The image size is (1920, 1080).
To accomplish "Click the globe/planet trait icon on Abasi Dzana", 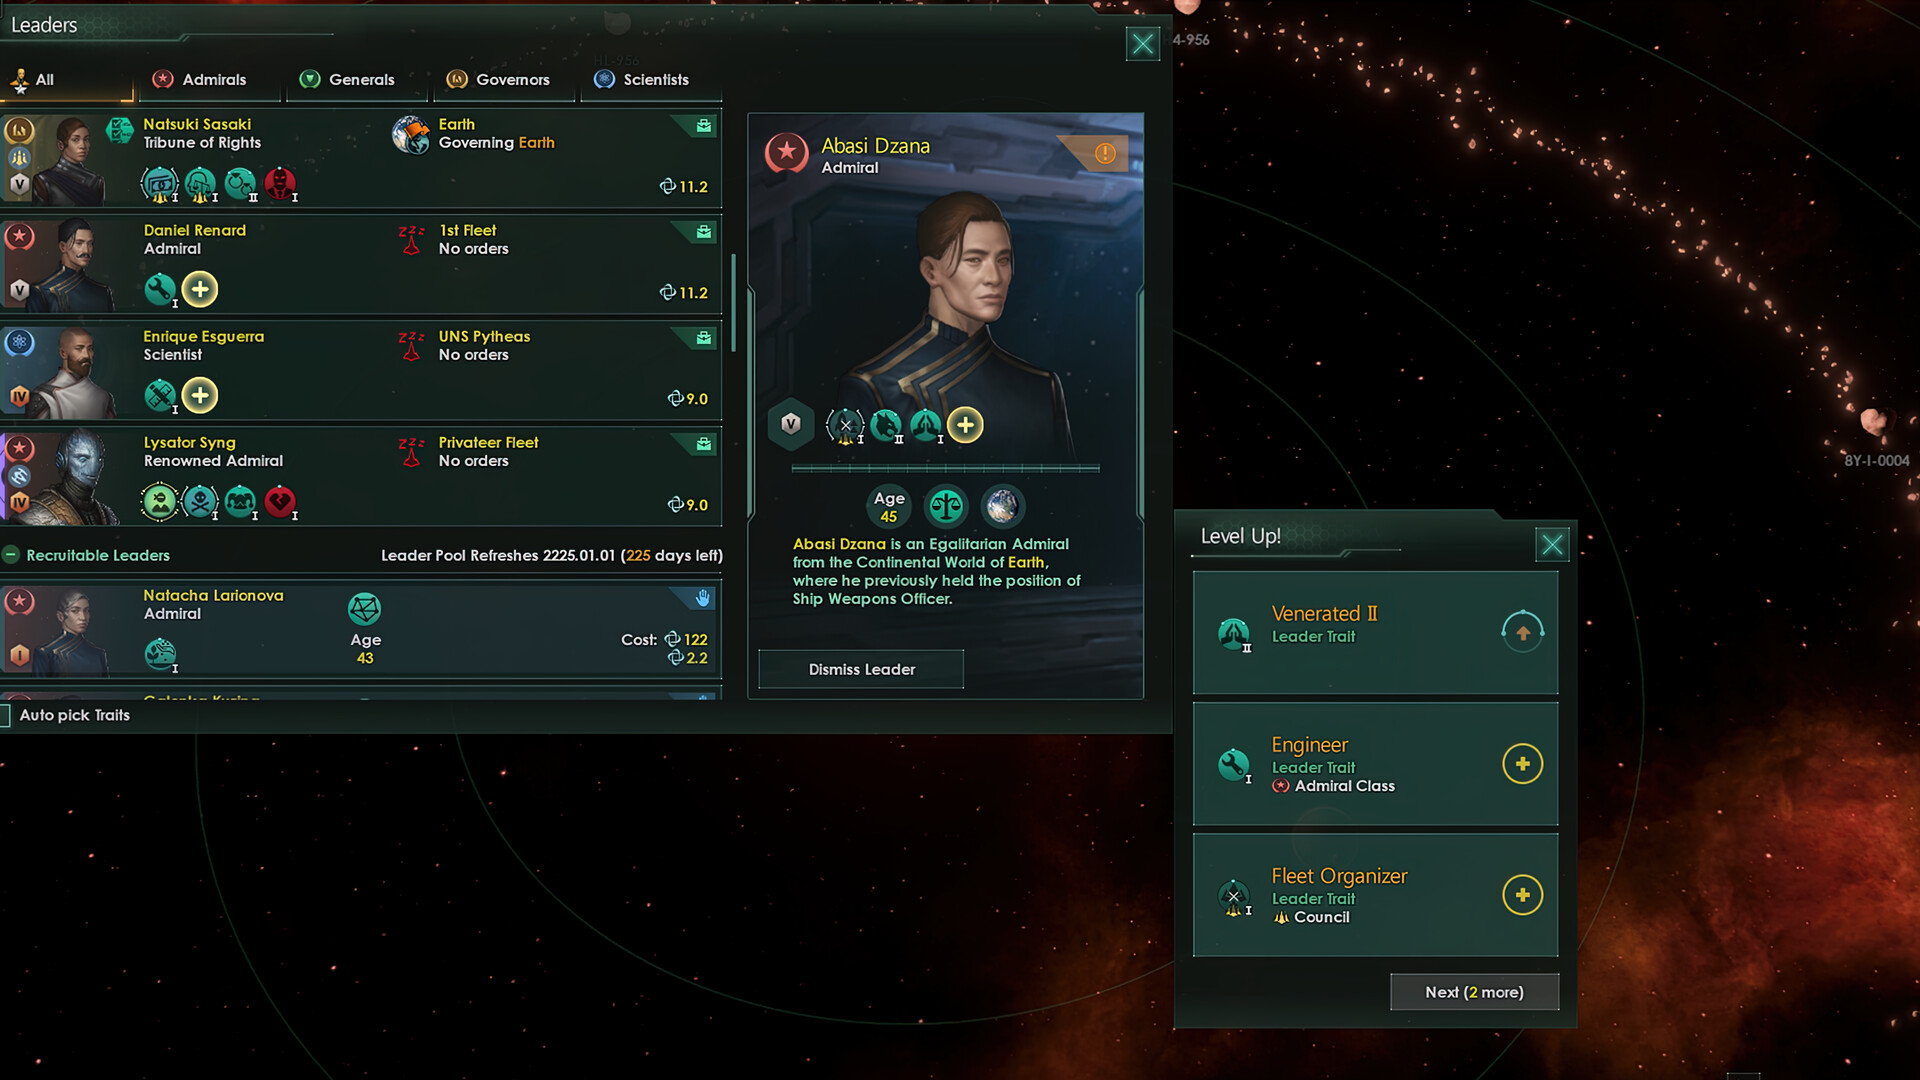I will (x=1001, y=506).
